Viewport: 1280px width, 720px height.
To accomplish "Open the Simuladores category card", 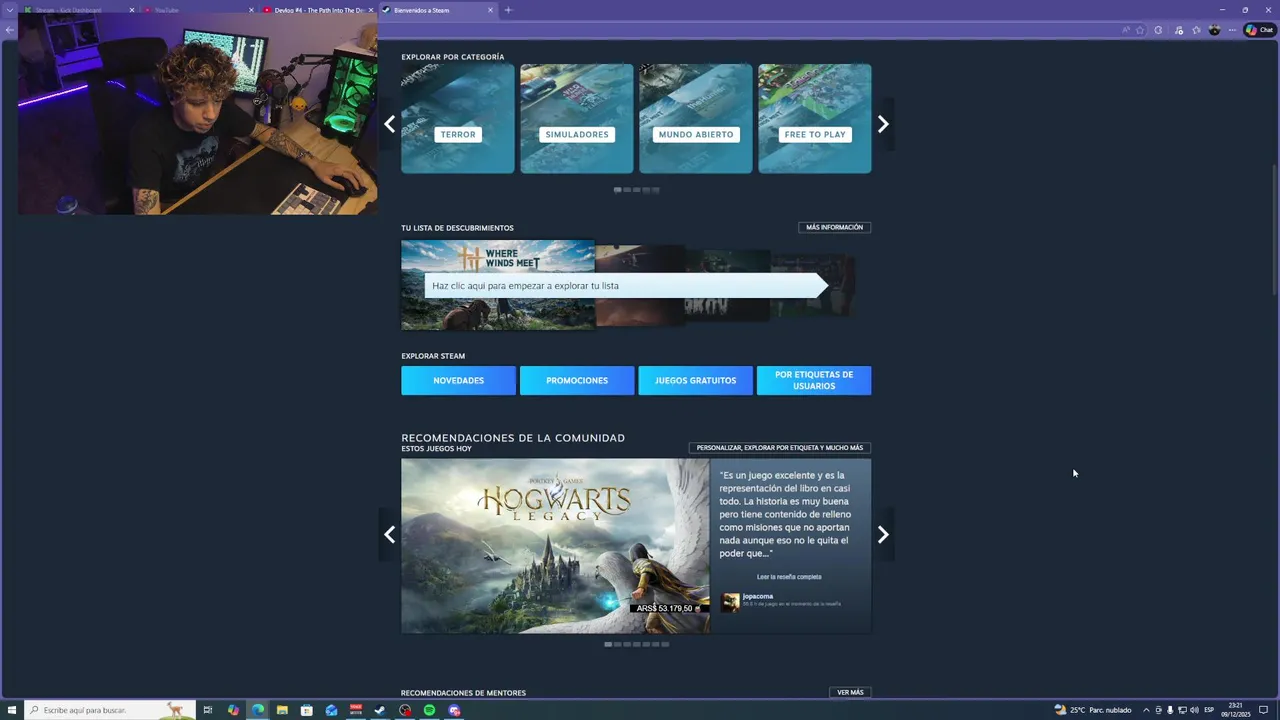I will click(x=577, y=119).
